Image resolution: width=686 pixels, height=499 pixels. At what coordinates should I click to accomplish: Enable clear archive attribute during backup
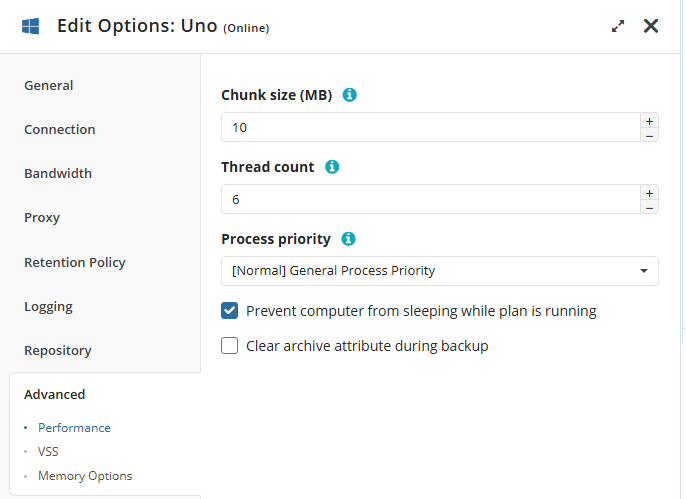tap(230, 346)
